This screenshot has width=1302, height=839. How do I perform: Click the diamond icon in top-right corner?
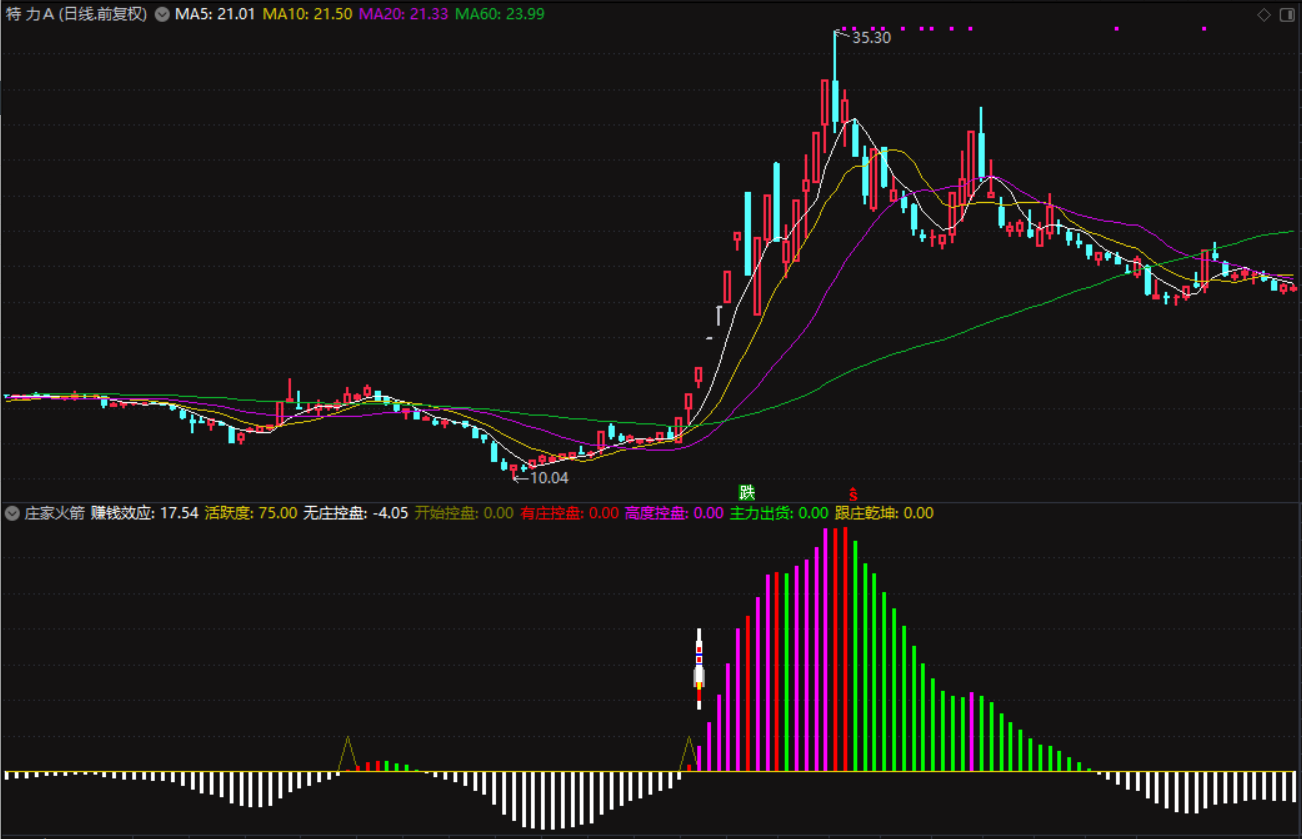[1264, 14]
